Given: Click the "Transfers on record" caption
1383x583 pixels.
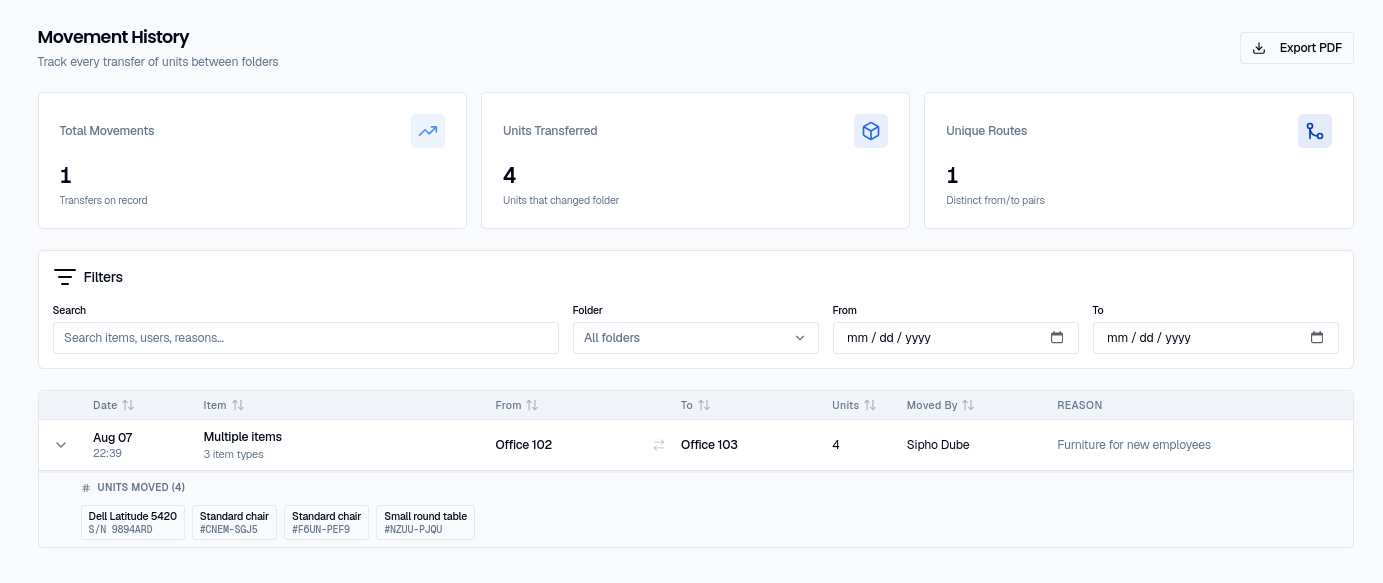Looking at the screenshot, I should point(104,200).
